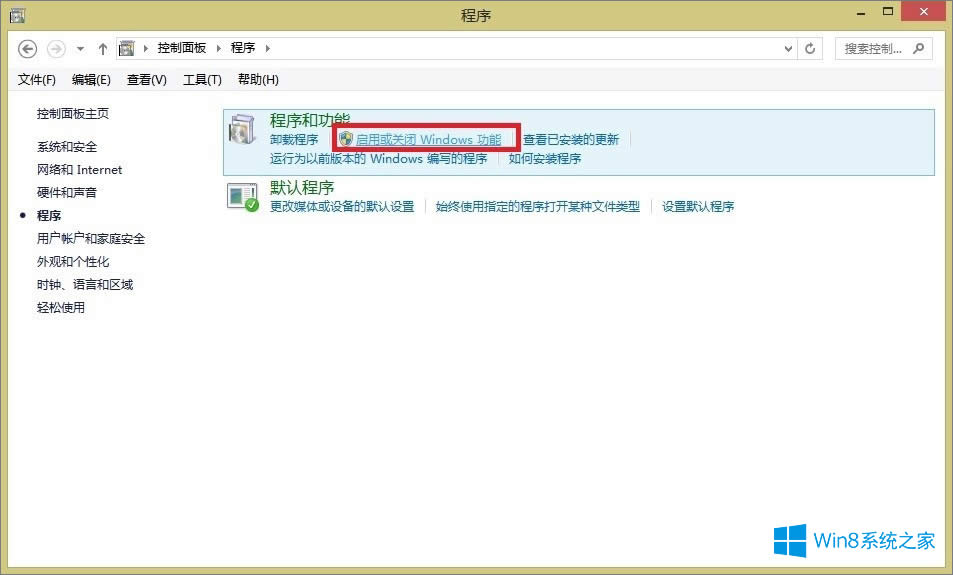Click the 默认程序 icon
Viewport: 953px width, 575px height.
pyautogui.click(x=243, y=197)
